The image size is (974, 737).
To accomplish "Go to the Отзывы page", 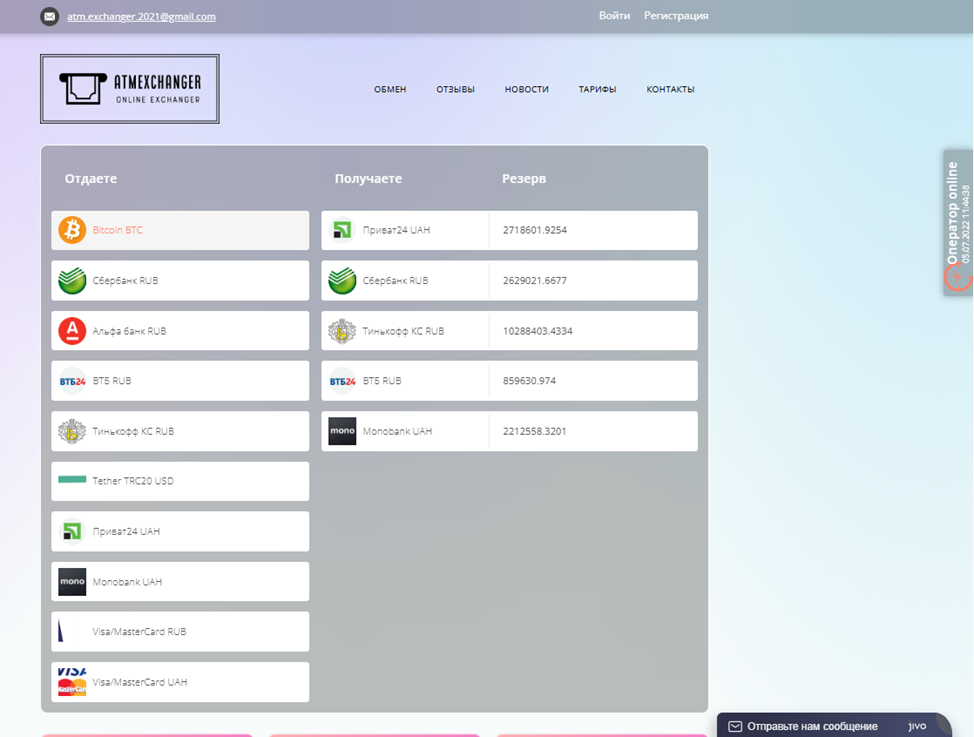I will point(455,90).
